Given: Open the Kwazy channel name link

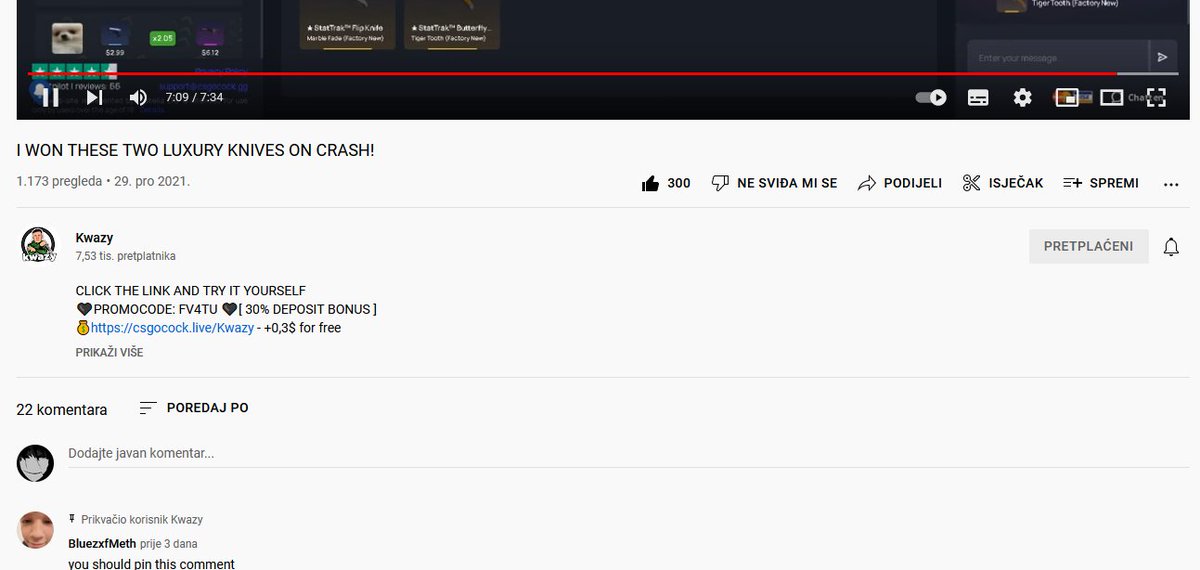Looking at the screenshot, I should (94, 238).
